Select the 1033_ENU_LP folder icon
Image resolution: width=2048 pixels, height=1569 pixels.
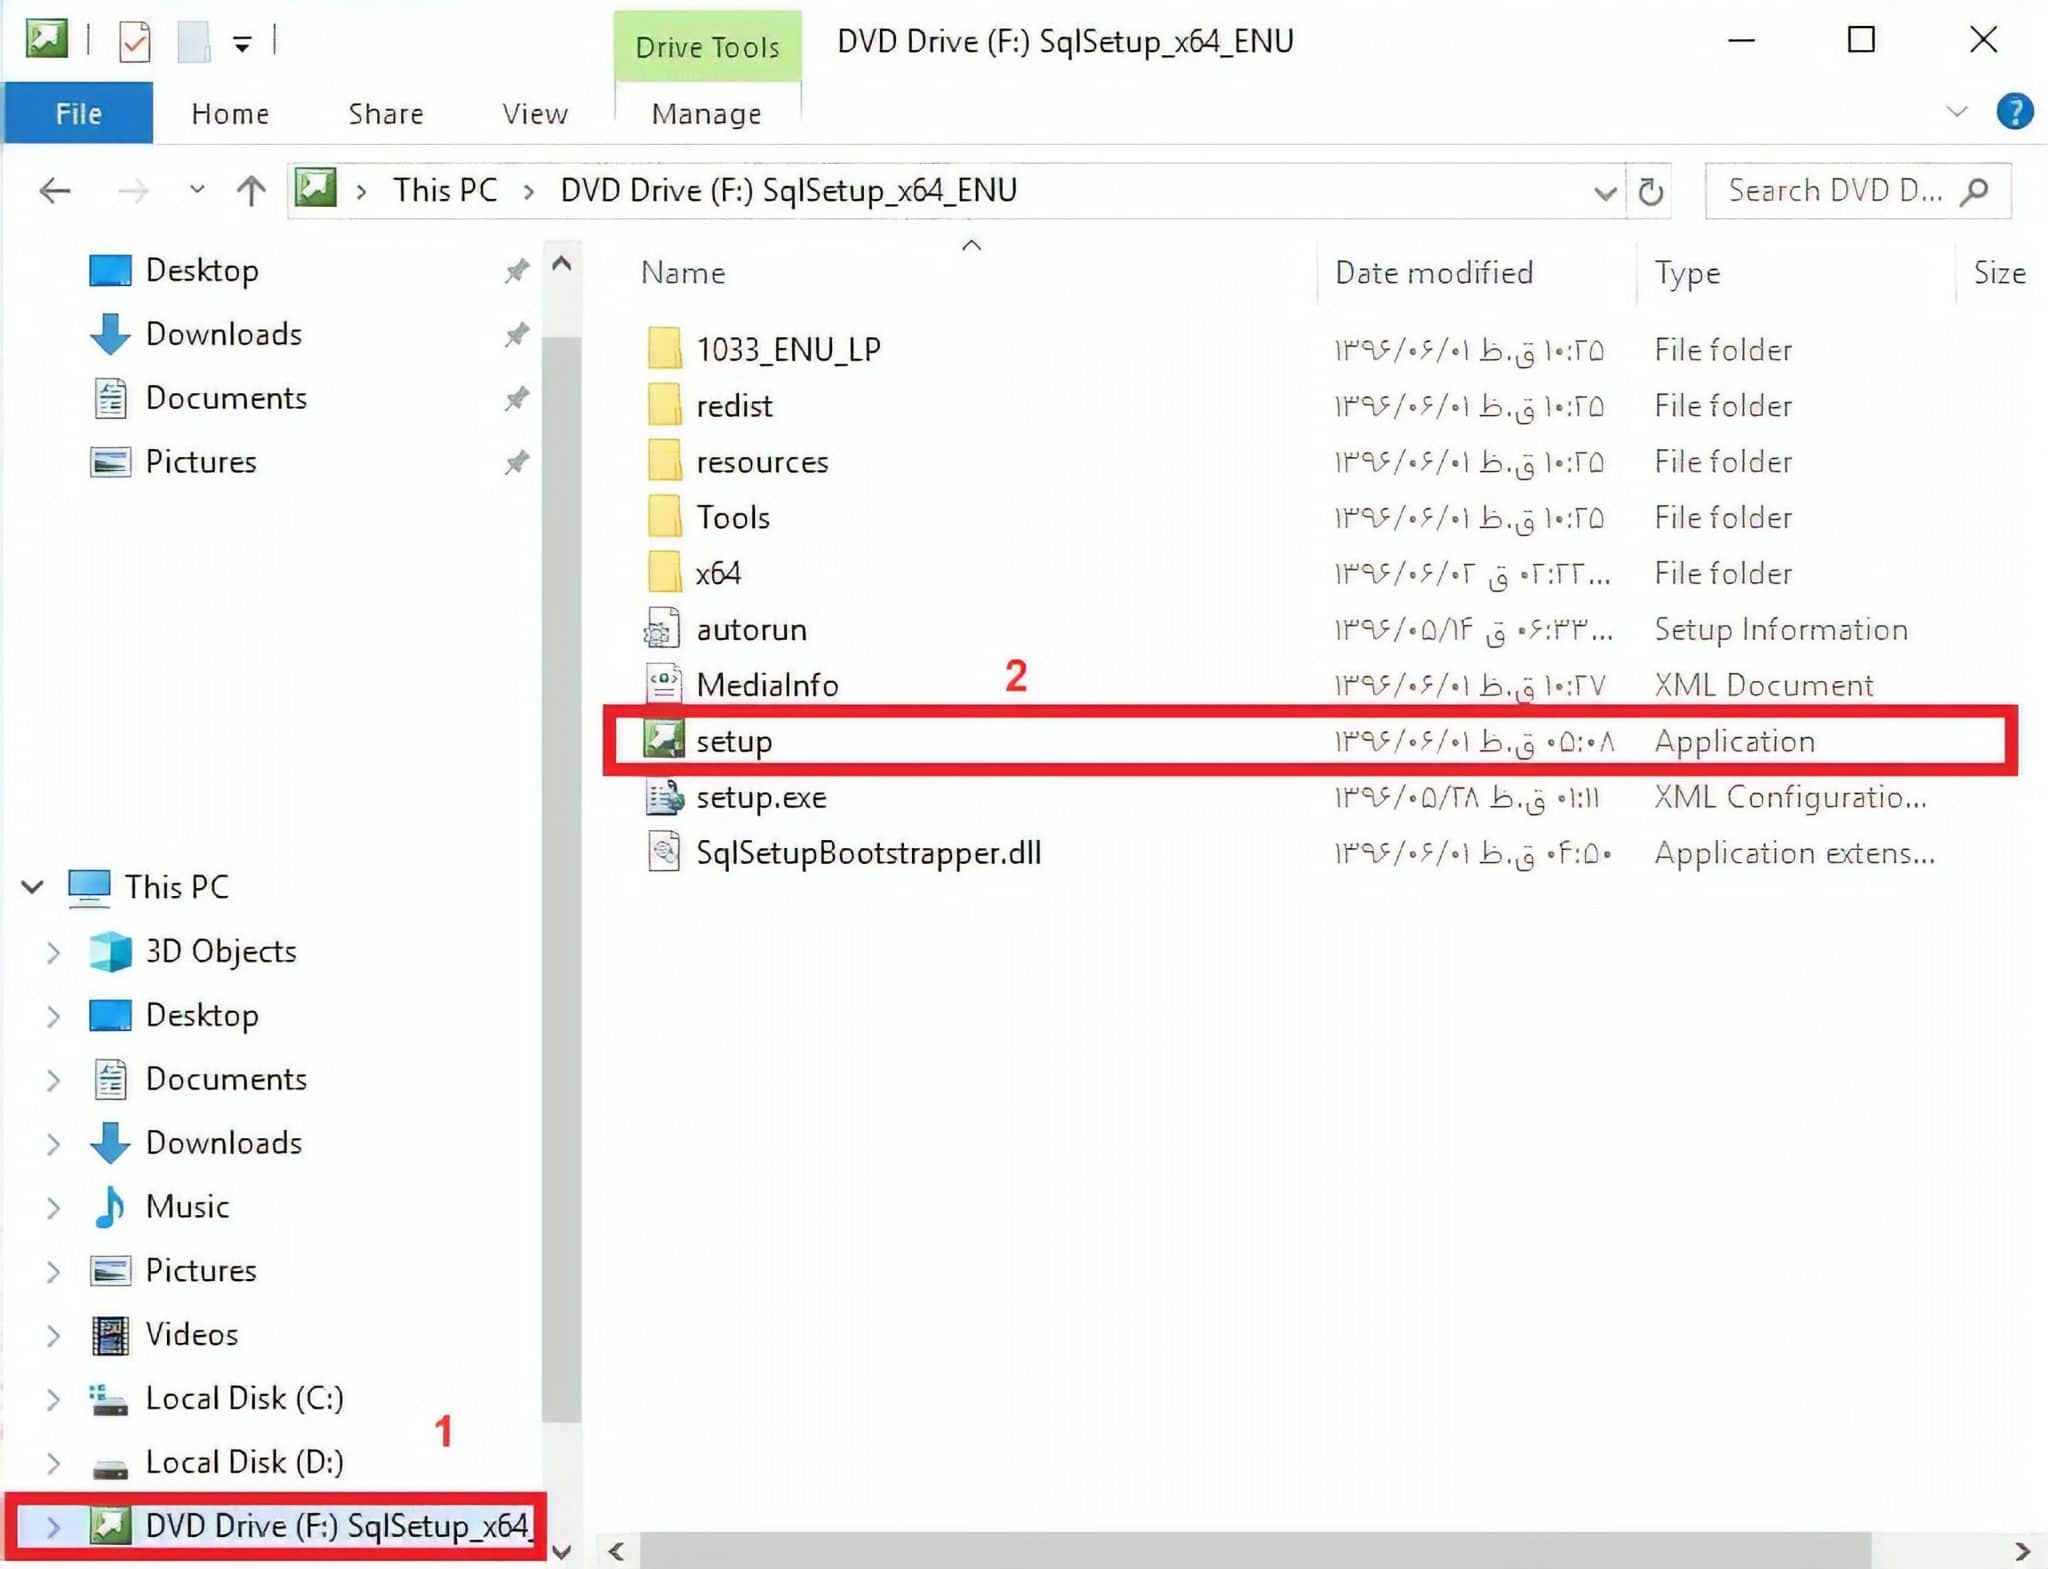pyautogui.click(x=664, y=348)
